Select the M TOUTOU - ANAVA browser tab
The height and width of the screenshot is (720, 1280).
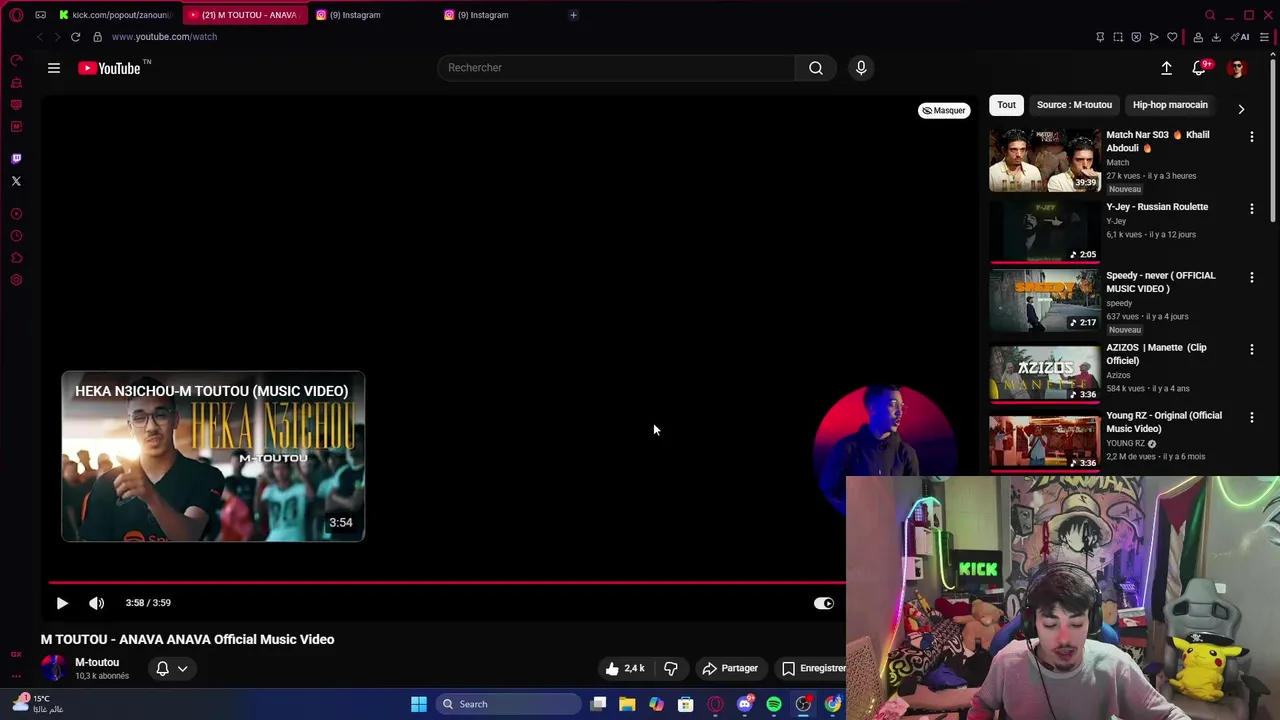pos(245,15)
